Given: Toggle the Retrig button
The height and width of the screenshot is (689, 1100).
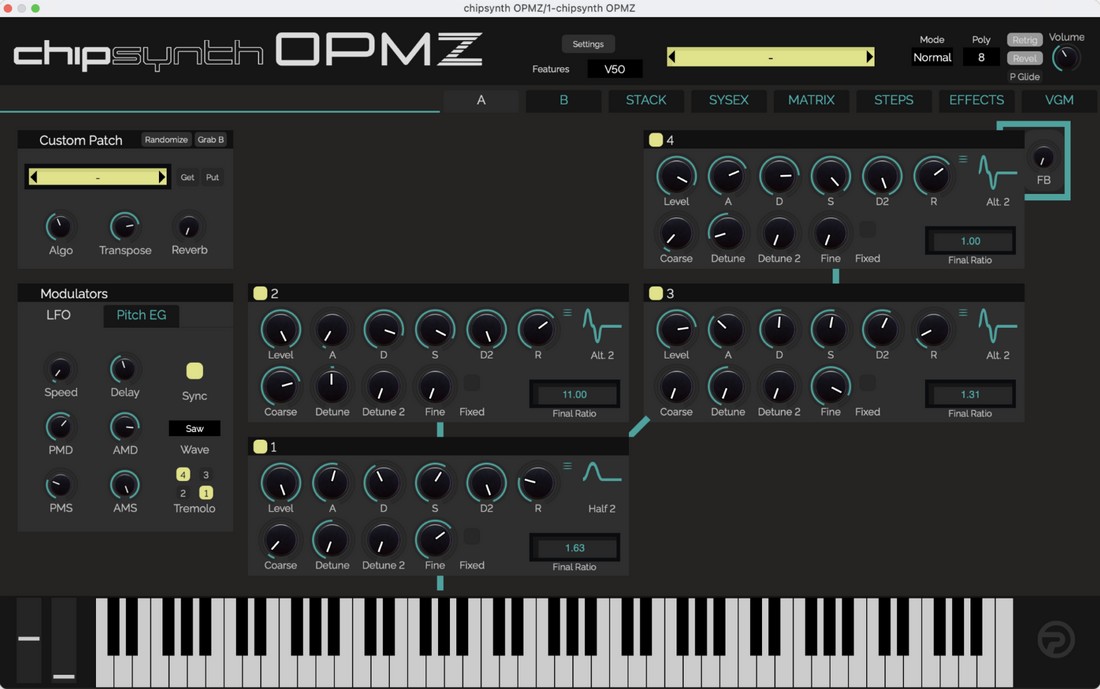Looking at the screenshot, I should pyautogui.click(x=1024, y=40).
